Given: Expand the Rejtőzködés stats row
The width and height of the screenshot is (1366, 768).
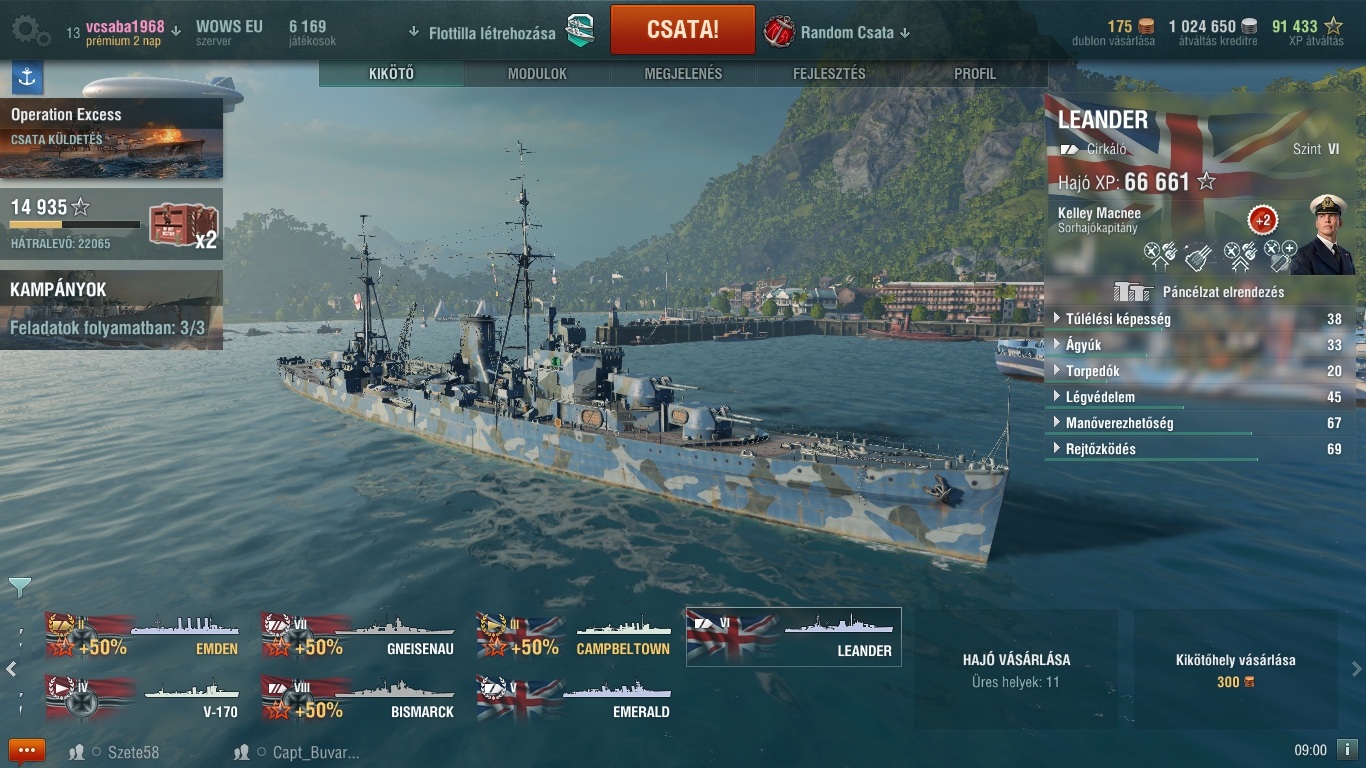Looking at the screenshot, I should 1200,449.
